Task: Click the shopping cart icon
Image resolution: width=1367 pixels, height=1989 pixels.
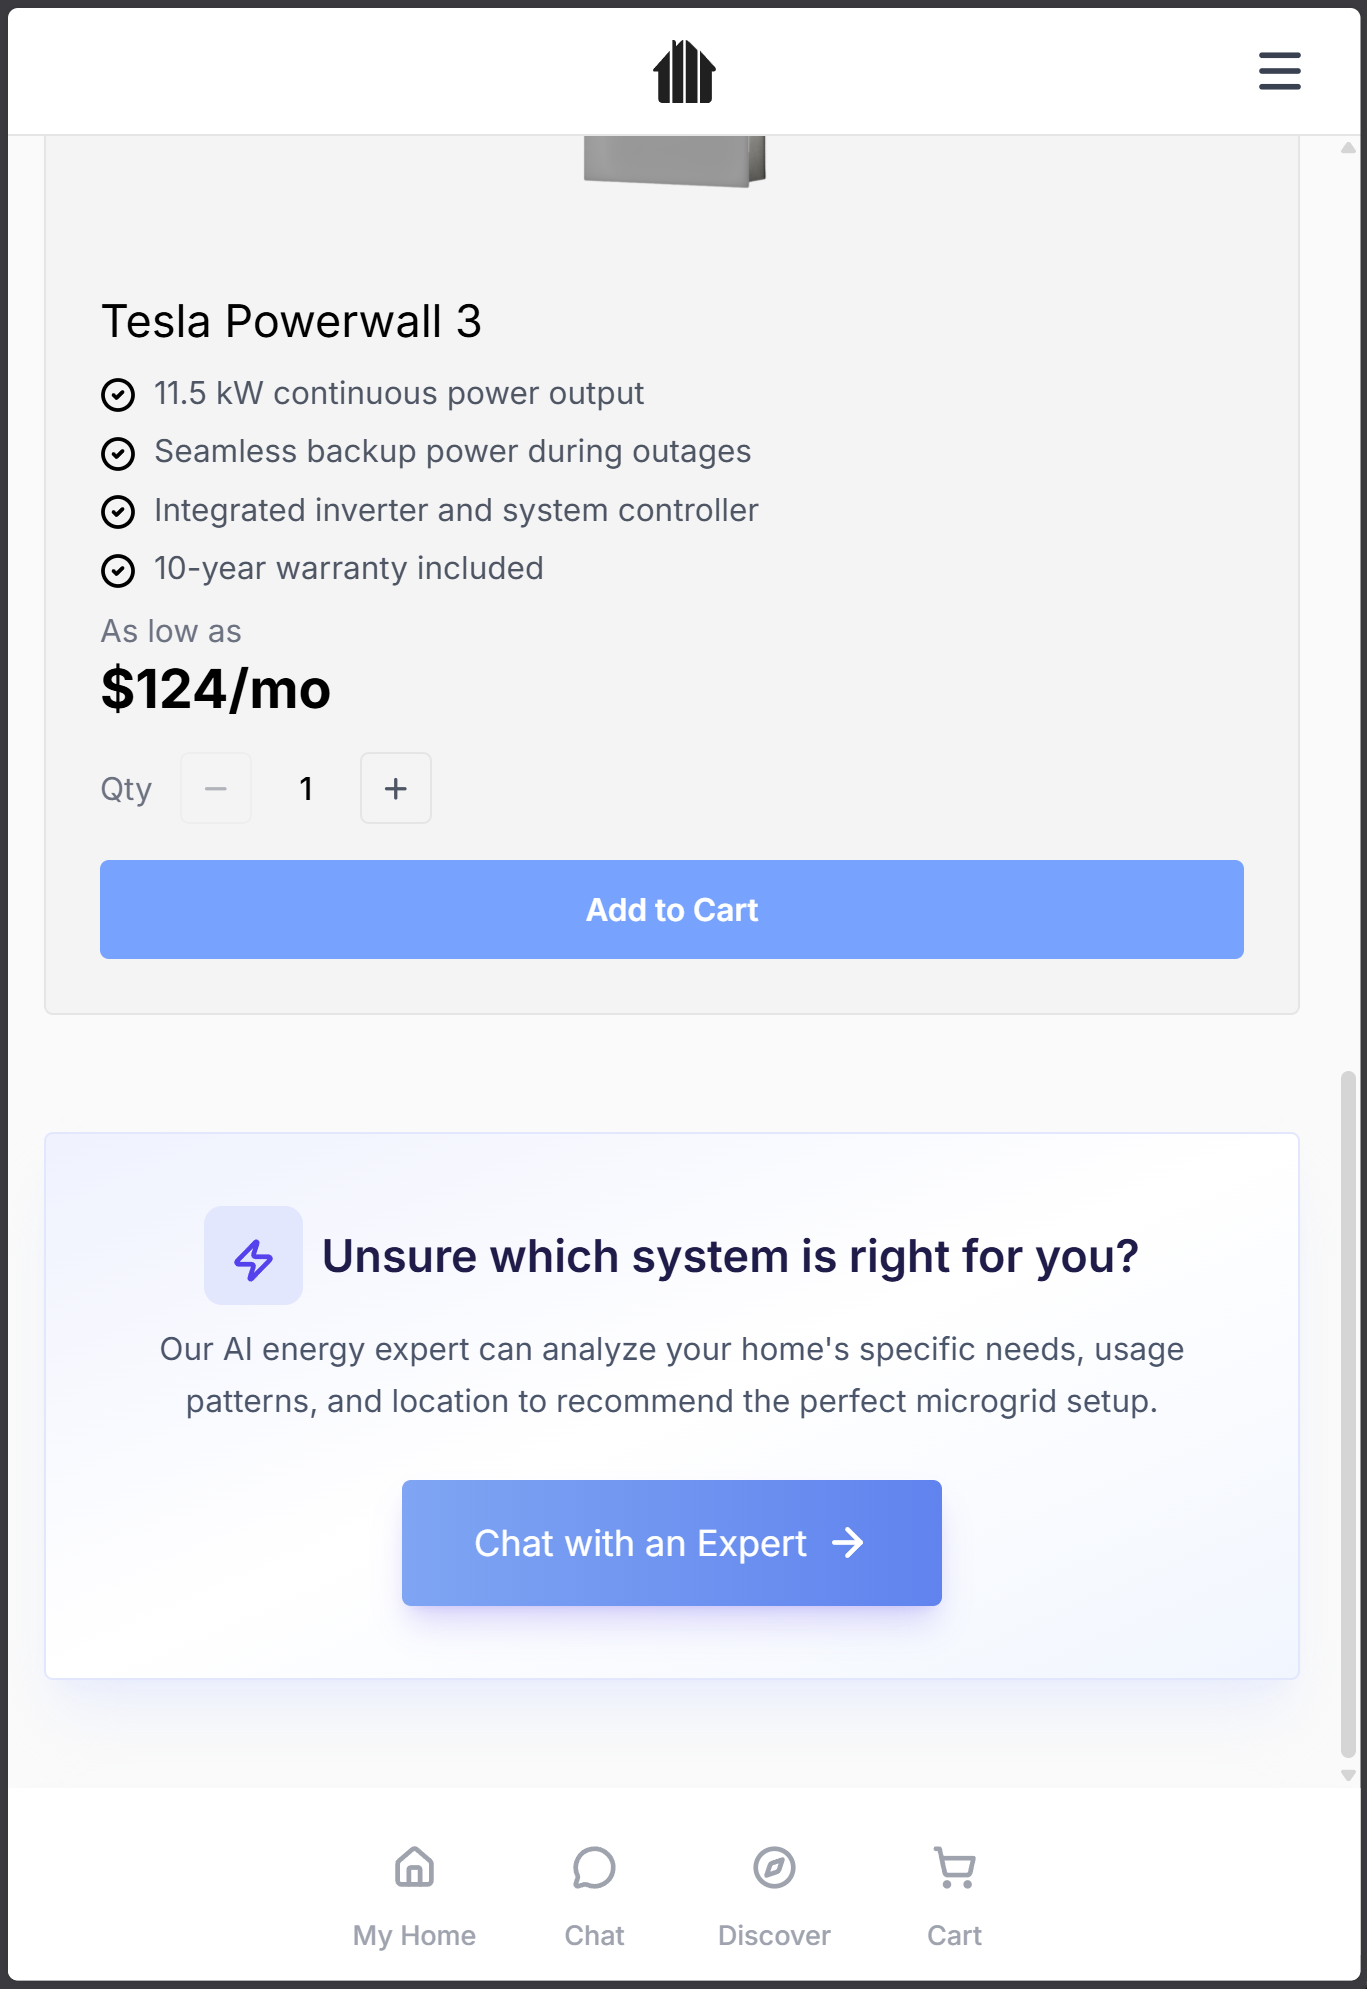Action: click(954, 1866)
